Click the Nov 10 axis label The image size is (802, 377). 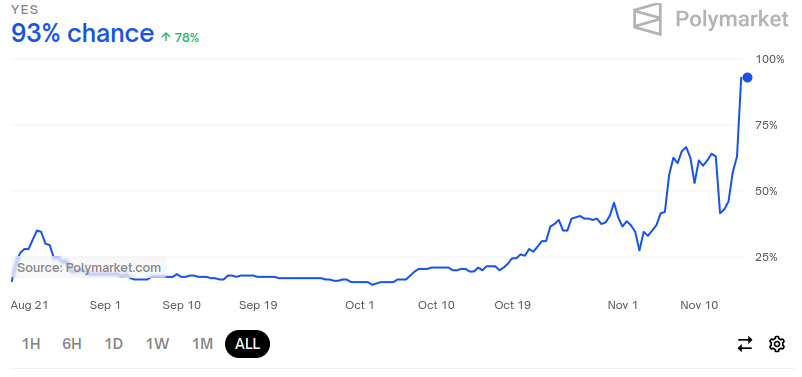pos(699,305)
